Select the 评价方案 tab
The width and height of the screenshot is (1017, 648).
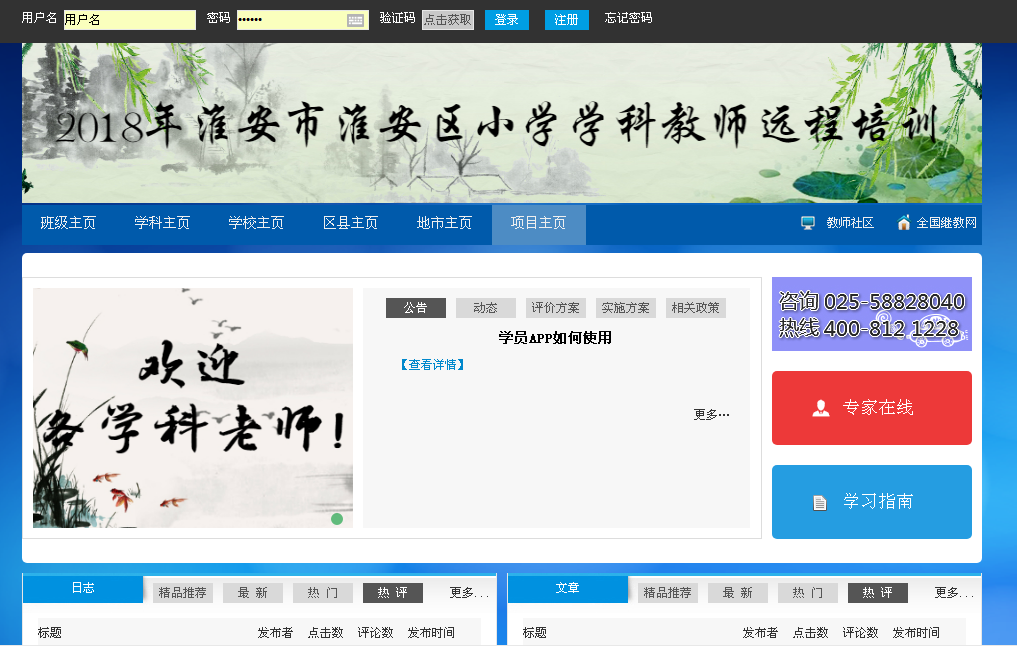pyautogui.click(x=555, y=308)
